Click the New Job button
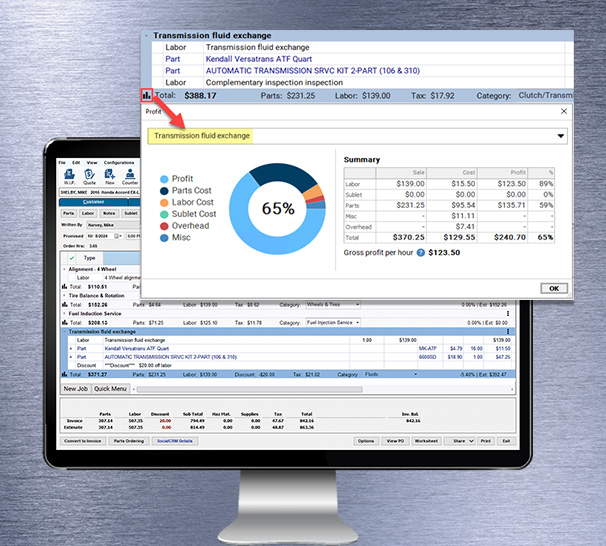Screen dimensions: 606x546 (75, 389)
